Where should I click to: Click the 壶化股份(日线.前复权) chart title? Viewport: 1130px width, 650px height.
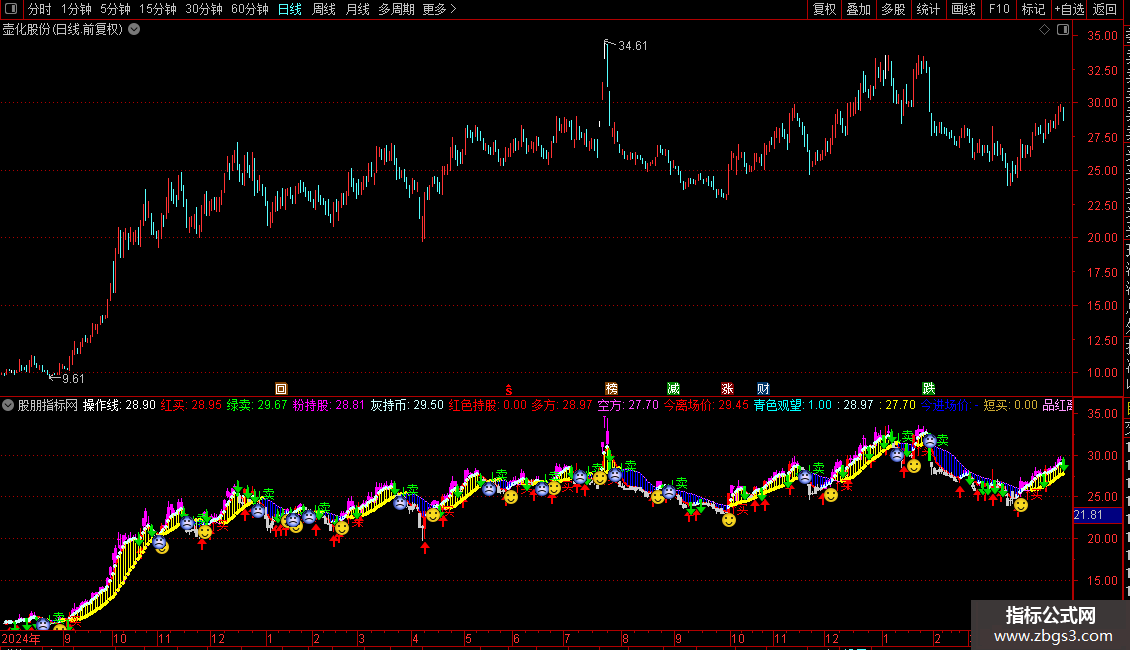click(x=63, y=30)
